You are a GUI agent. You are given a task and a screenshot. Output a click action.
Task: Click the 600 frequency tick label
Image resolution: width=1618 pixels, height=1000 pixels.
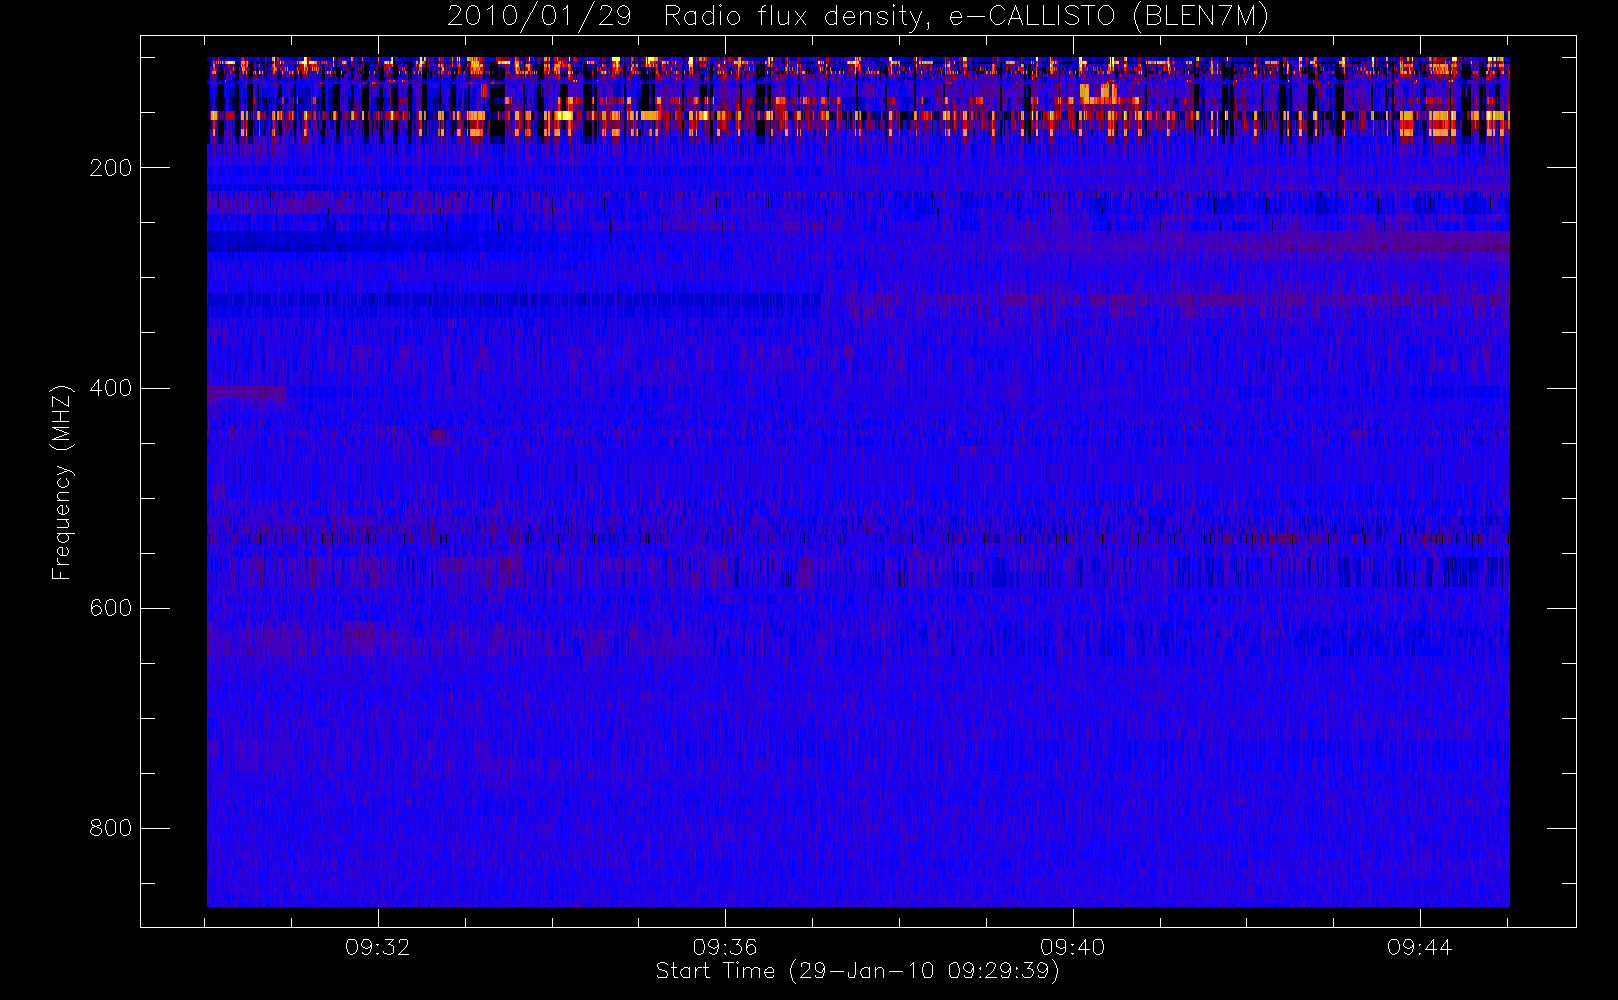pyautogui.click(x=111, y=608)
